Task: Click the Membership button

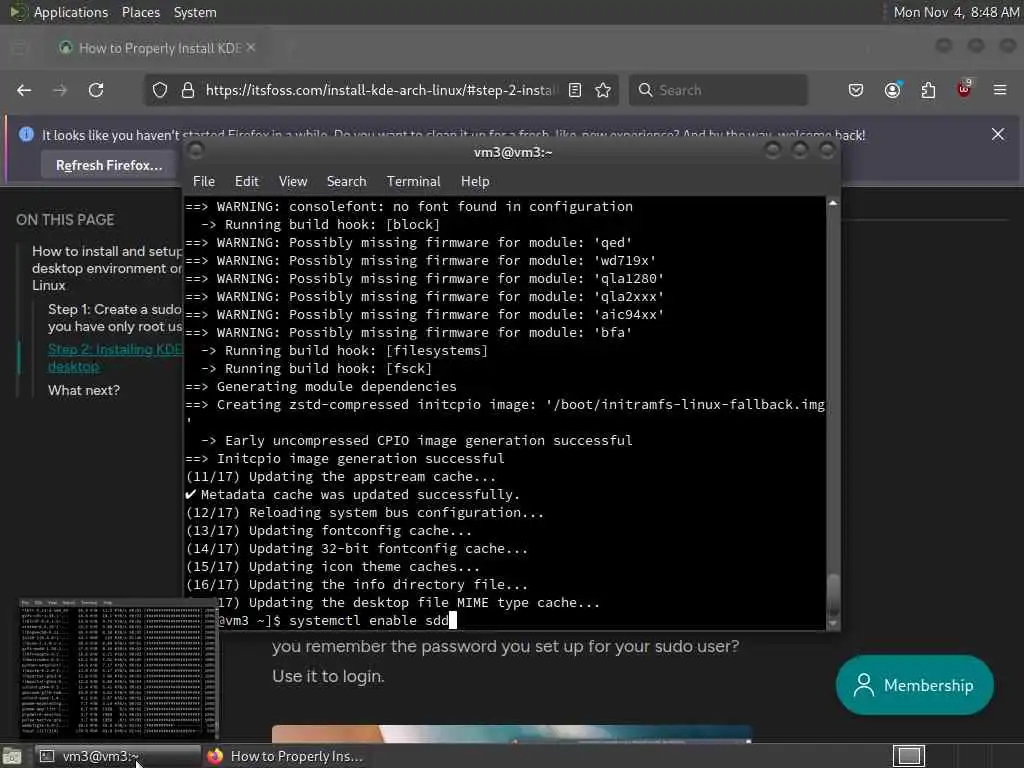Action: (x=915, y=685)
